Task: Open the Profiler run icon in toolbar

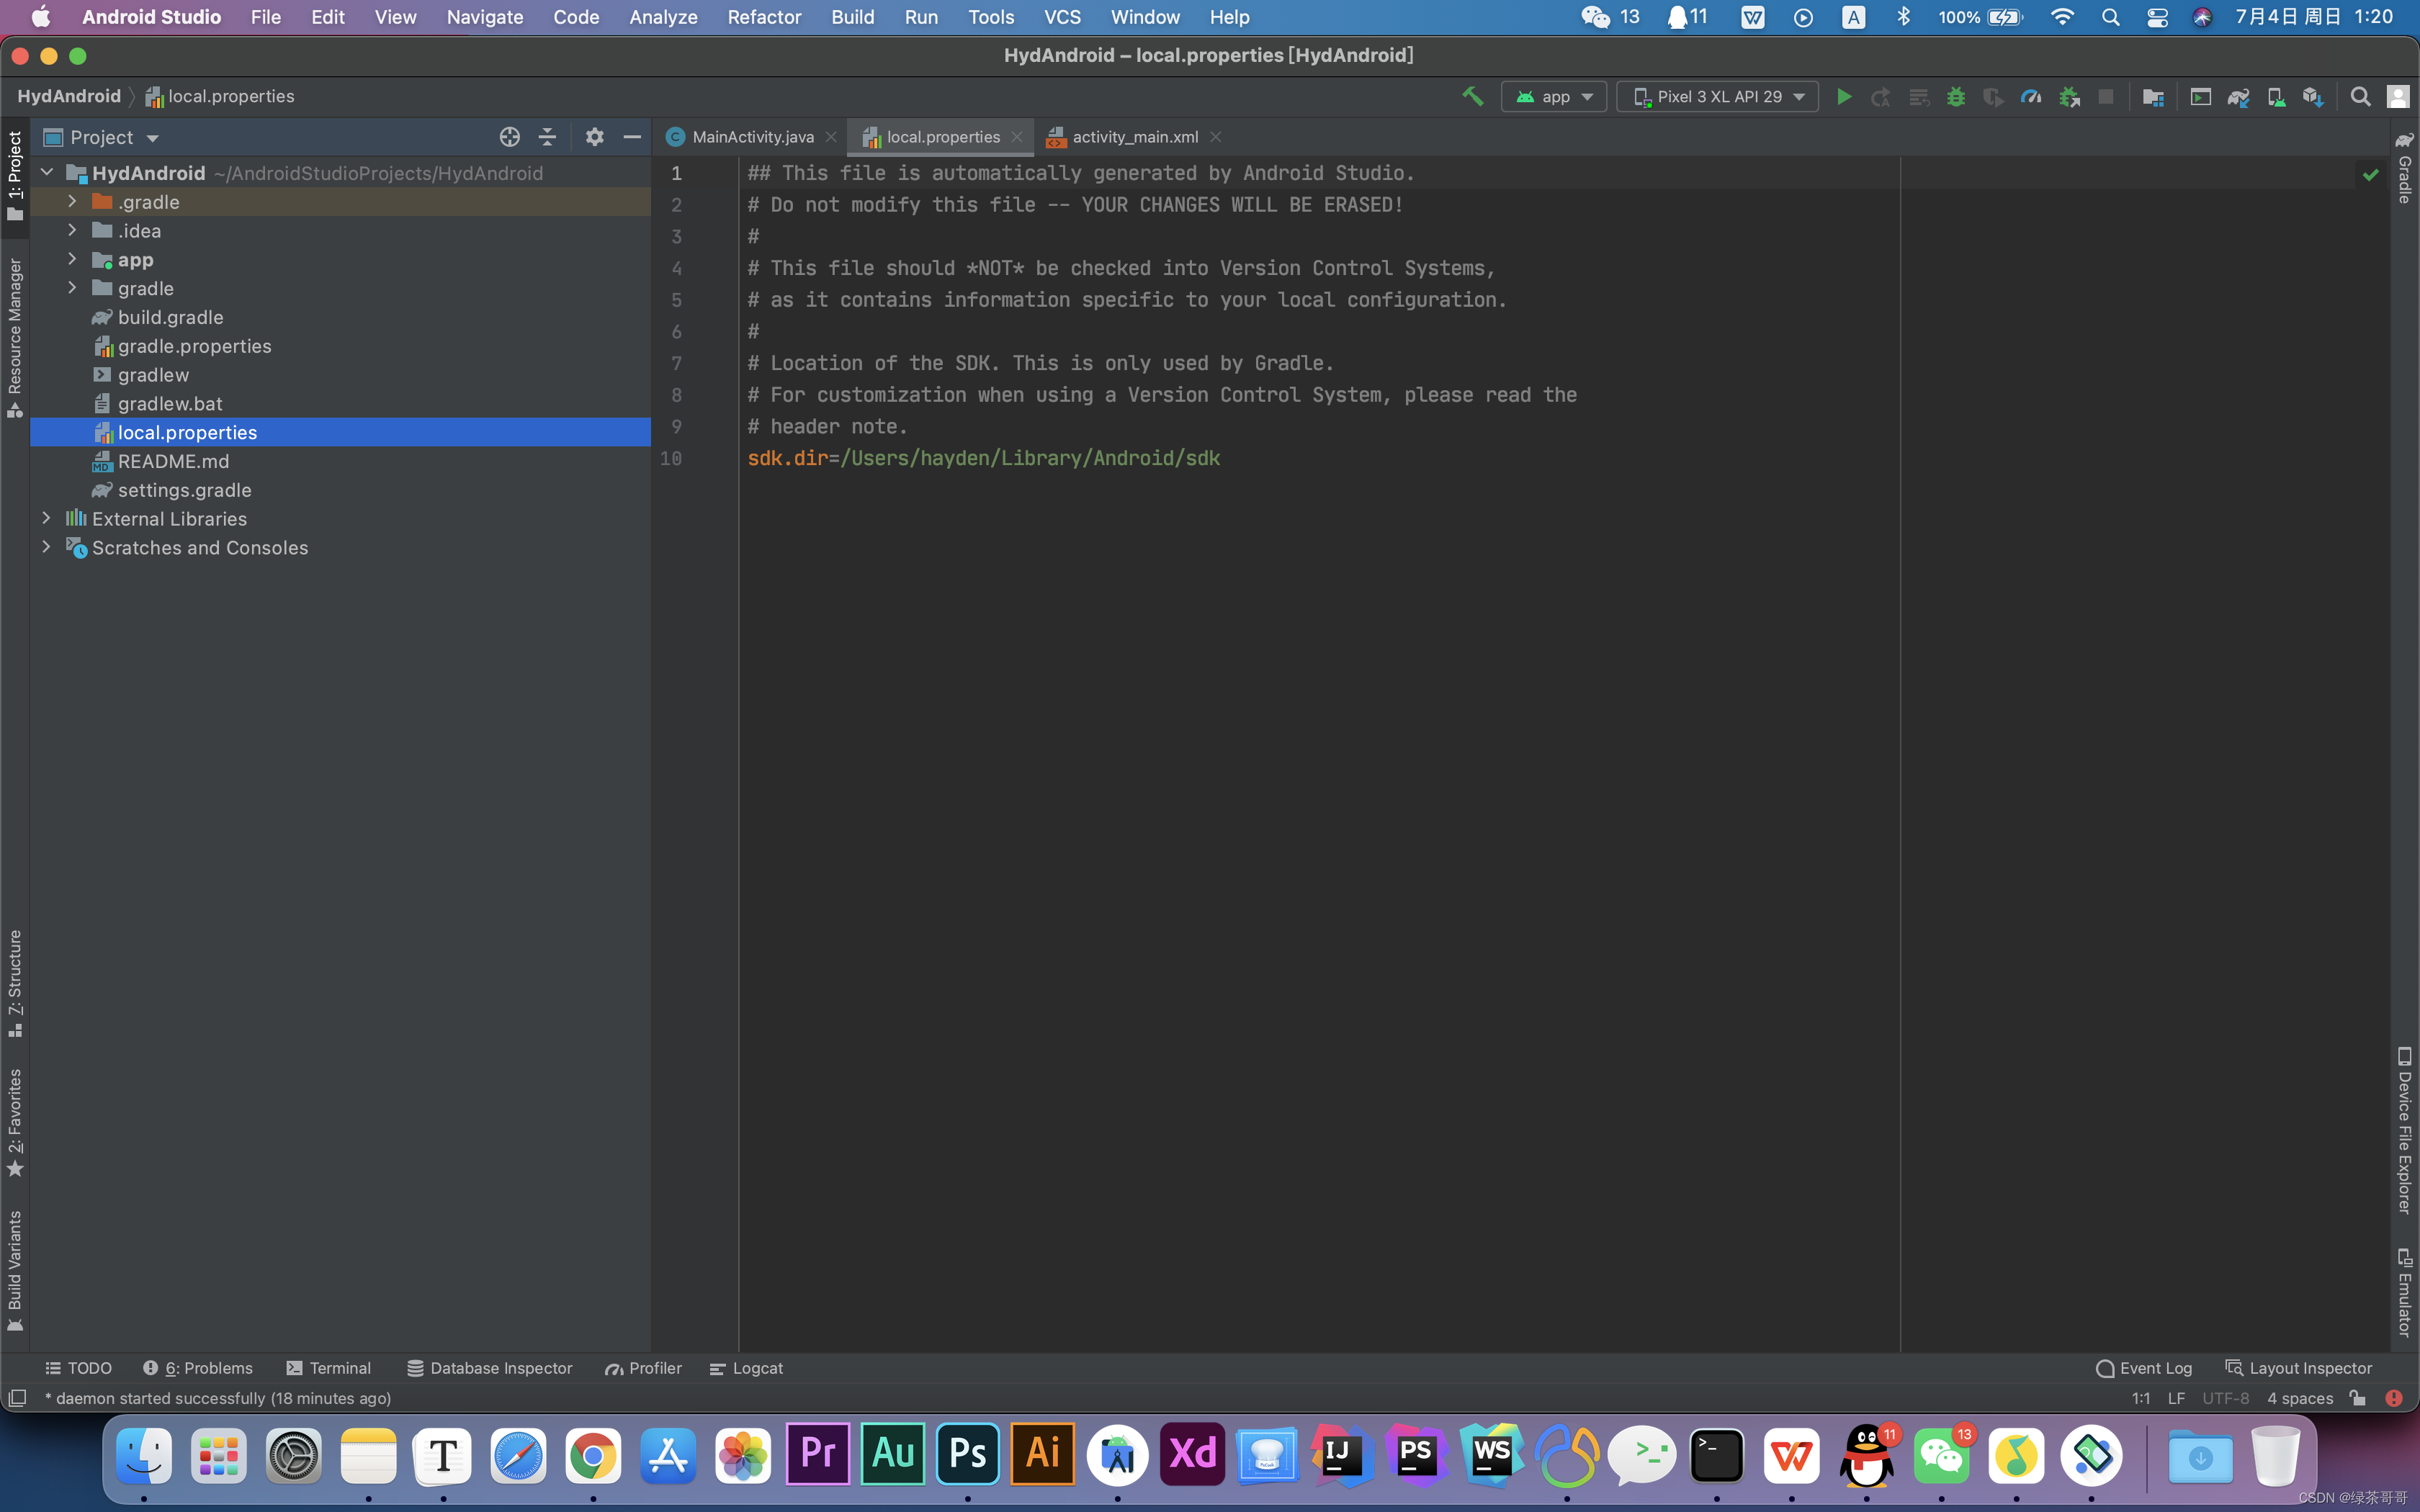Action: tap(2031, 96)
